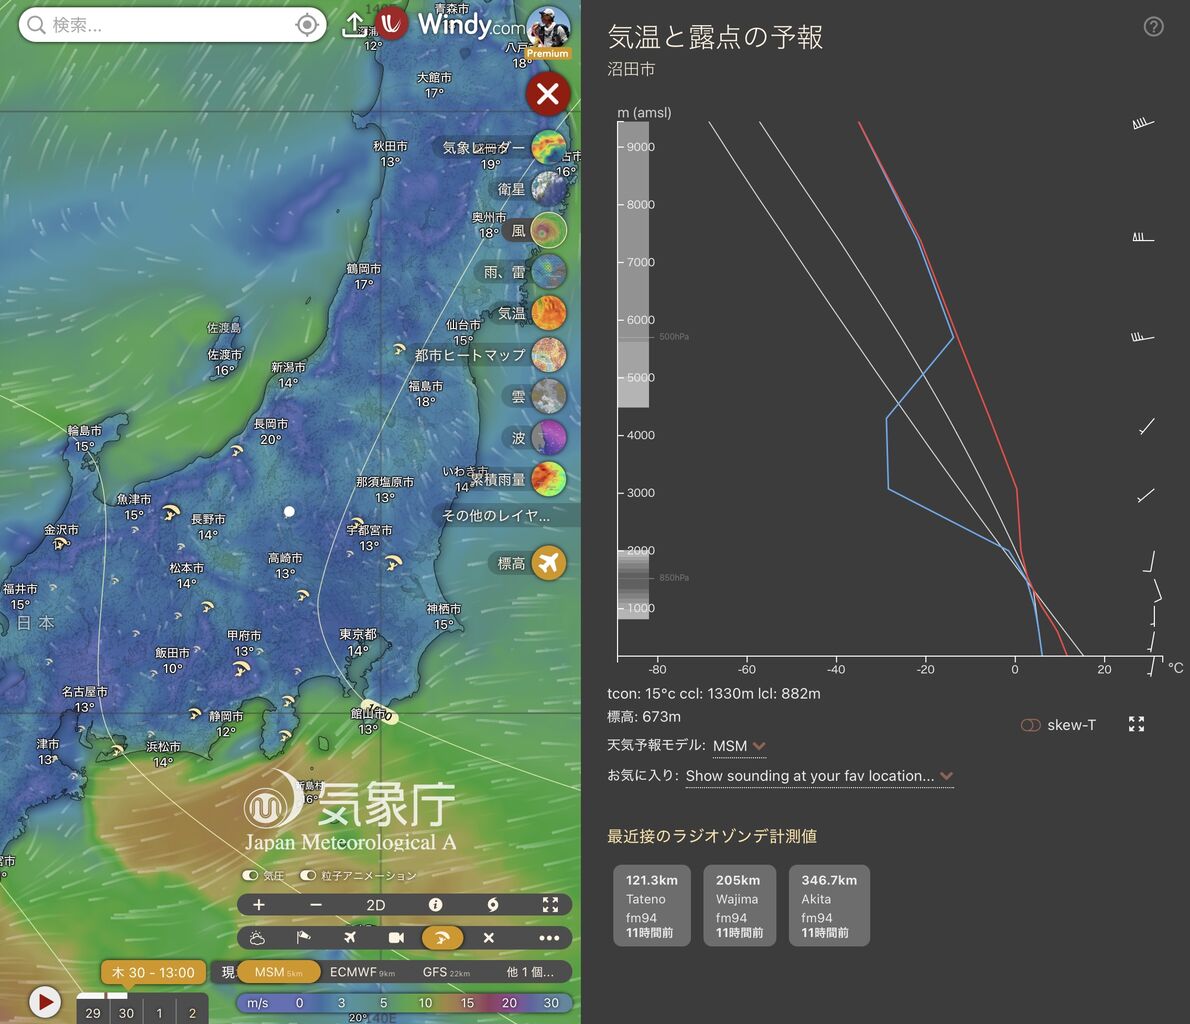This screenshot has height=1024, width=1190.
Task: Select the GFS 22km model tab
Action: point(446,972)
